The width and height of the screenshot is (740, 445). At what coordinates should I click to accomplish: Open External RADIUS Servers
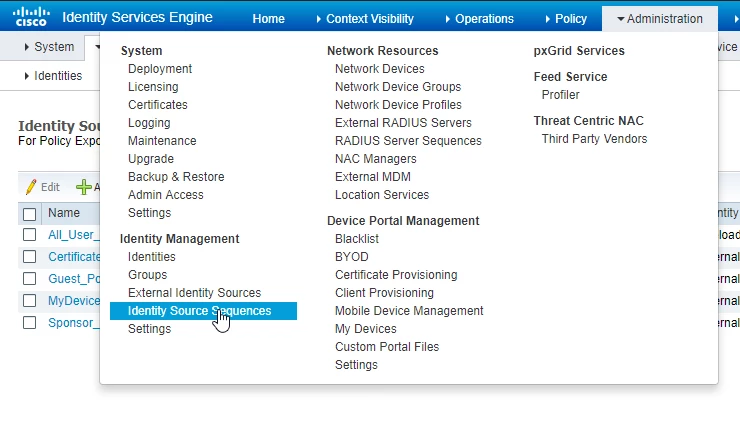click(x=404, y=123)
